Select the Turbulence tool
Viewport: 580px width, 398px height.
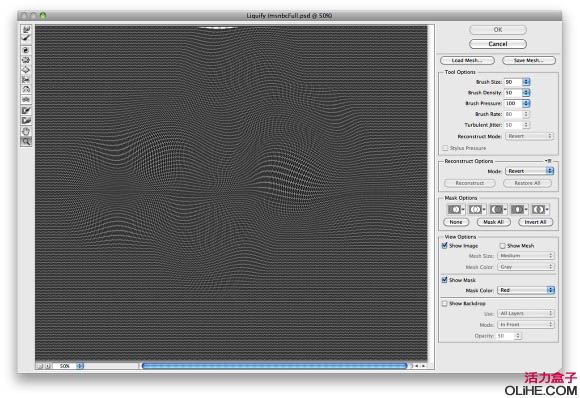tap(26, 100)
